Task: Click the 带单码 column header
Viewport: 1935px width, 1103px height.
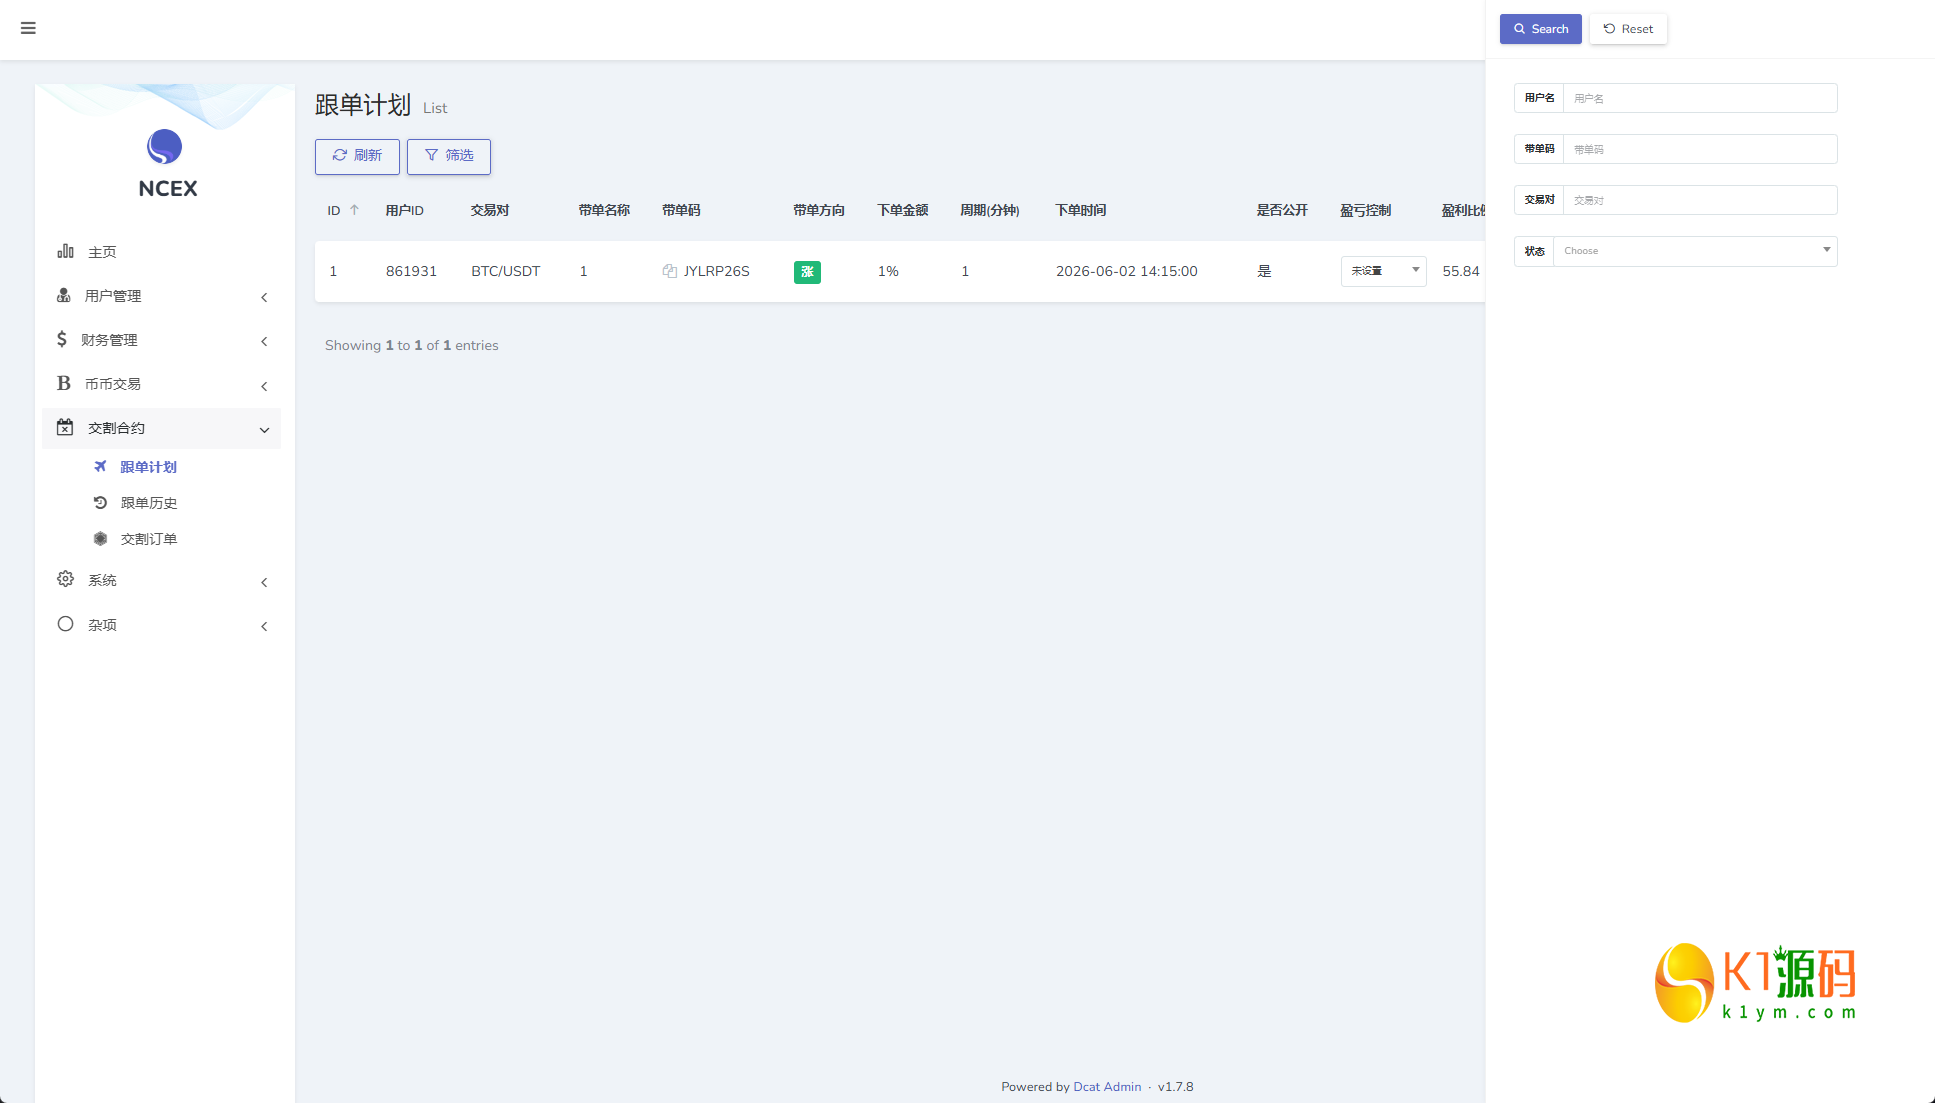Action: (681, 210)
